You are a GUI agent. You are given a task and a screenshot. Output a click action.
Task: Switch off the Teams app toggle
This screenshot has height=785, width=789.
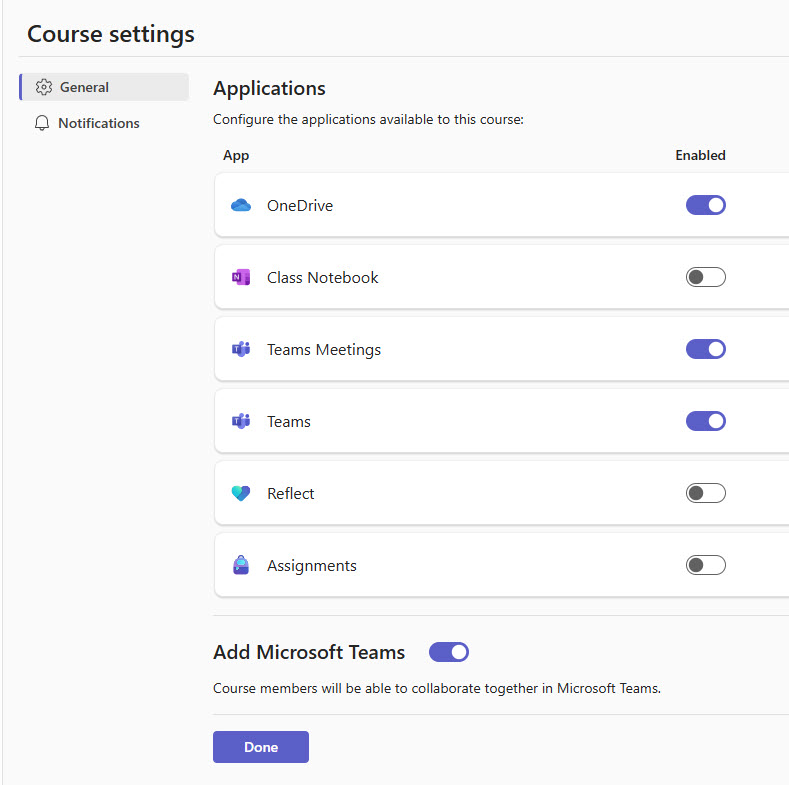tap(705, 421)
